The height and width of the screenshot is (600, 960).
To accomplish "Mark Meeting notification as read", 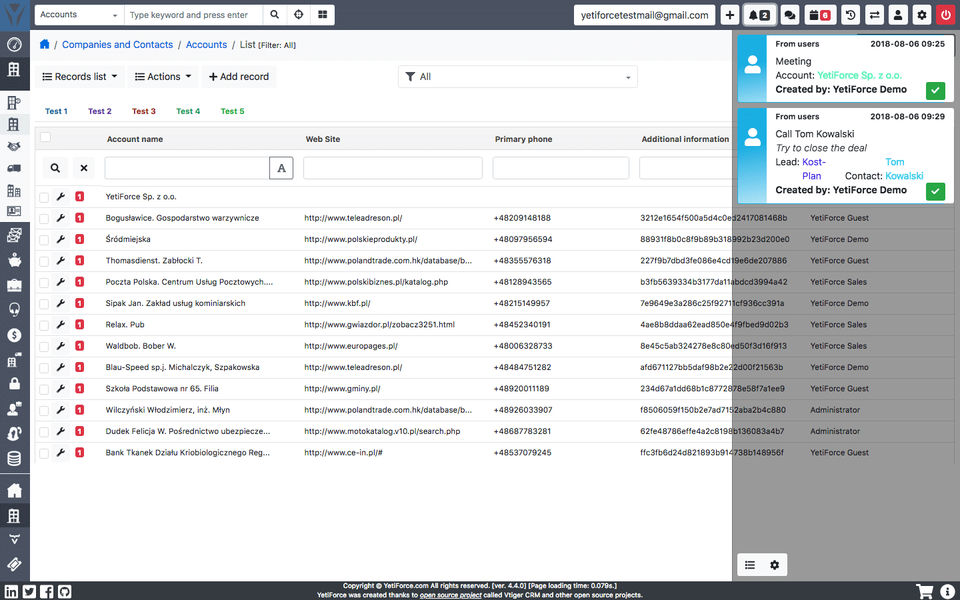I will (935, 91).
